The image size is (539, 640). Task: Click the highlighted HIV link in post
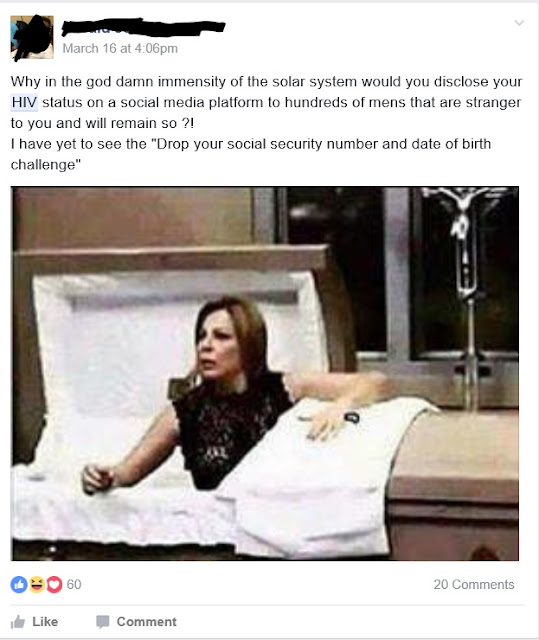point(24,102)
